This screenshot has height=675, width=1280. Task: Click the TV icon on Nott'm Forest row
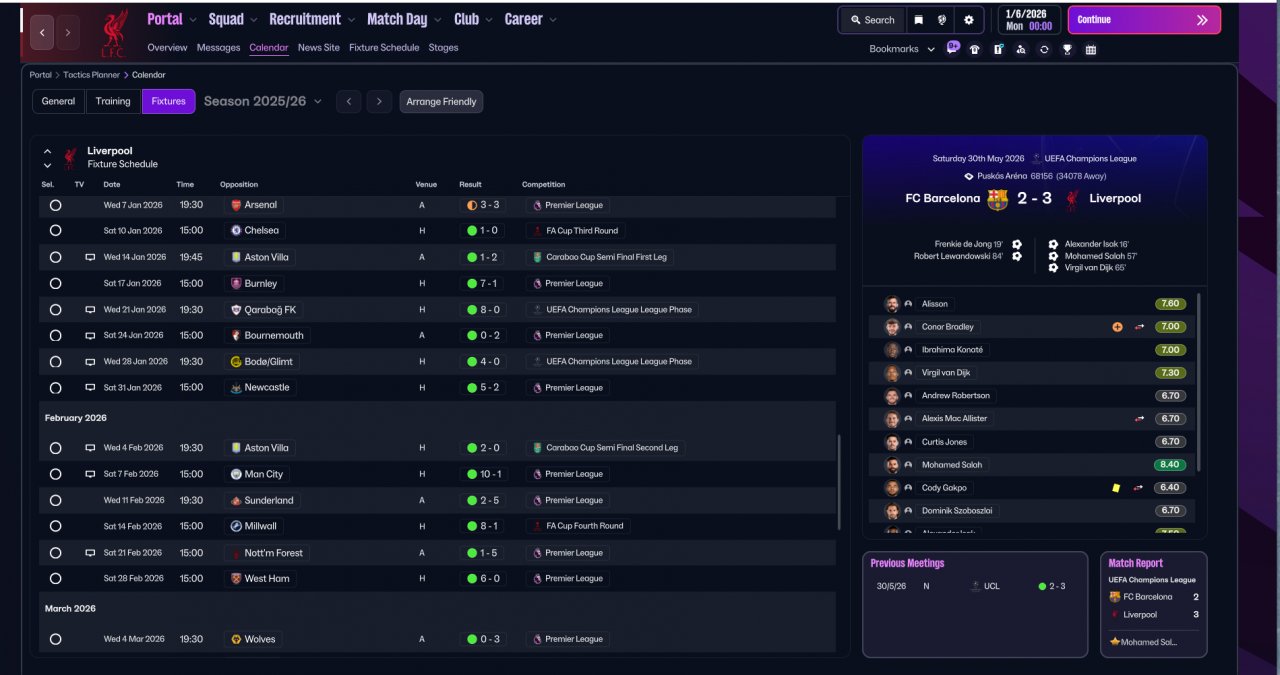point(90,553)
